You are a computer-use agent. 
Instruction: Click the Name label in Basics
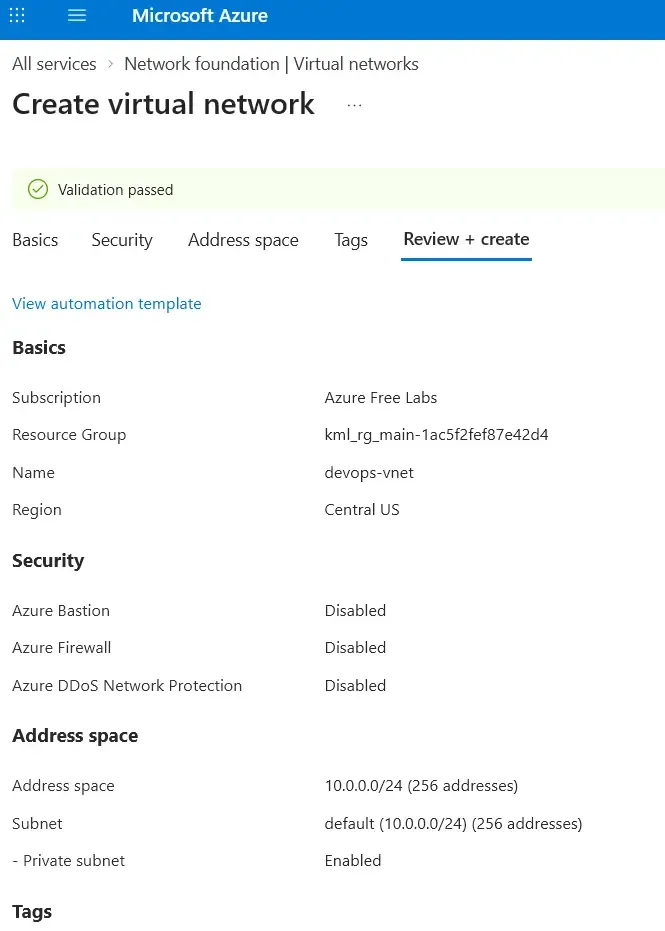pyautogui.click(x=33, y=473)
